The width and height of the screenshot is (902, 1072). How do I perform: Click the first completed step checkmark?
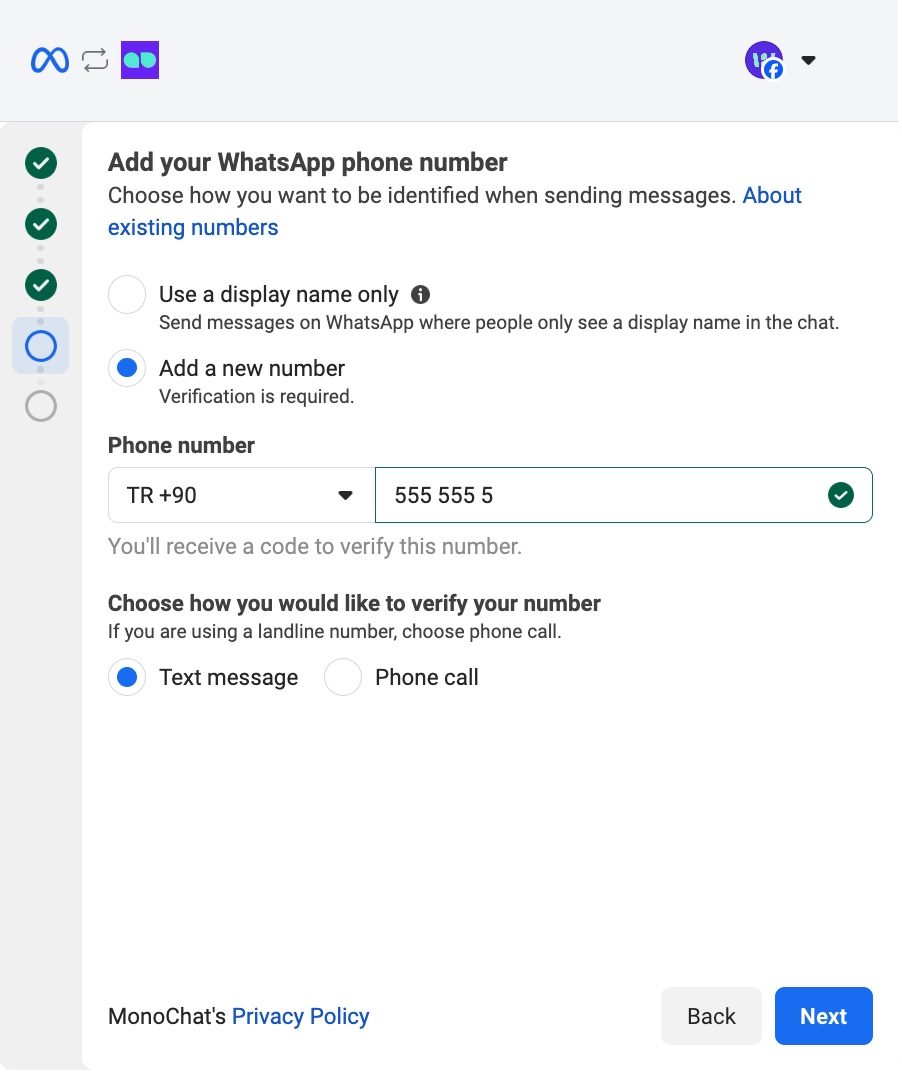(x=40, y=163)
